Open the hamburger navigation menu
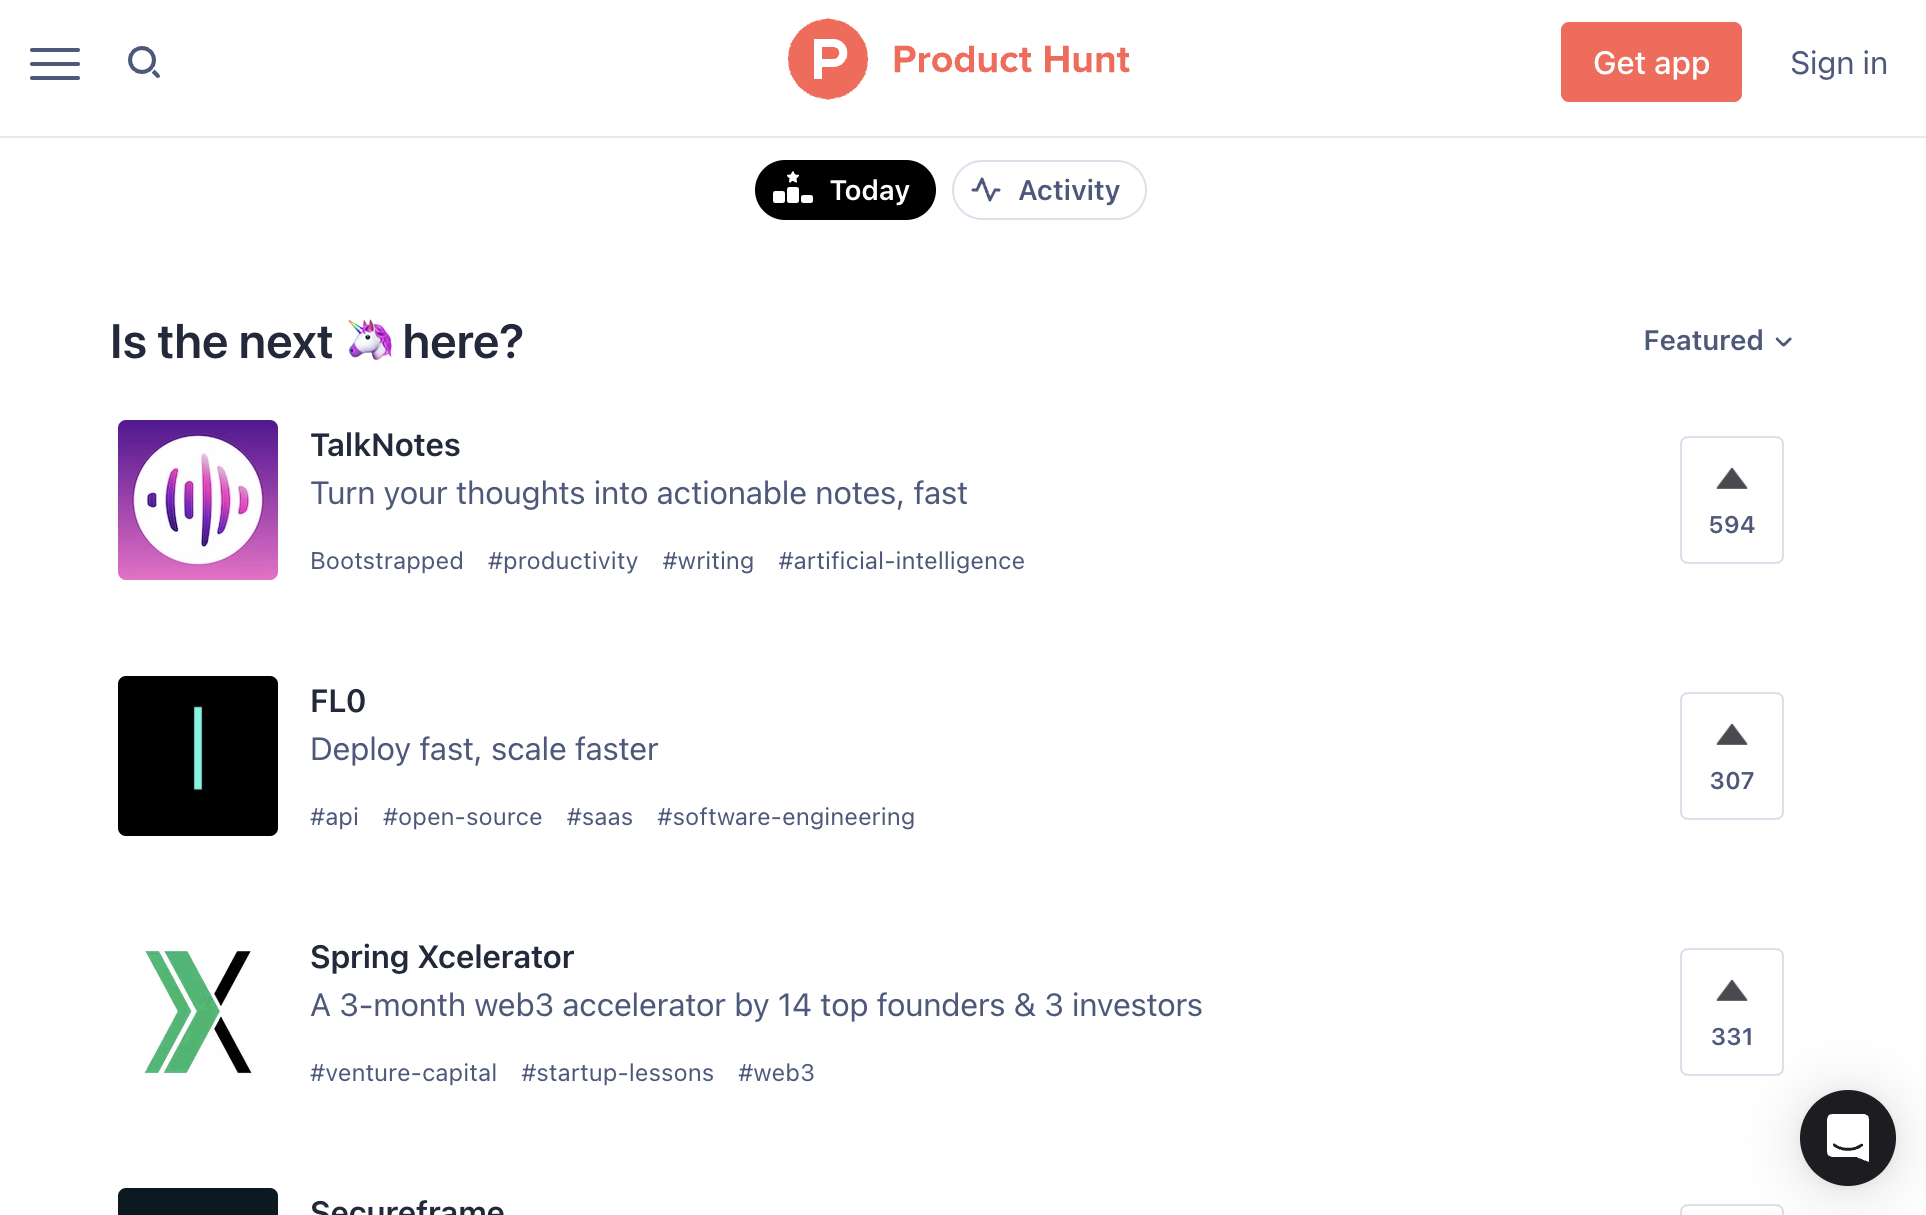 (x=55, y=63)
